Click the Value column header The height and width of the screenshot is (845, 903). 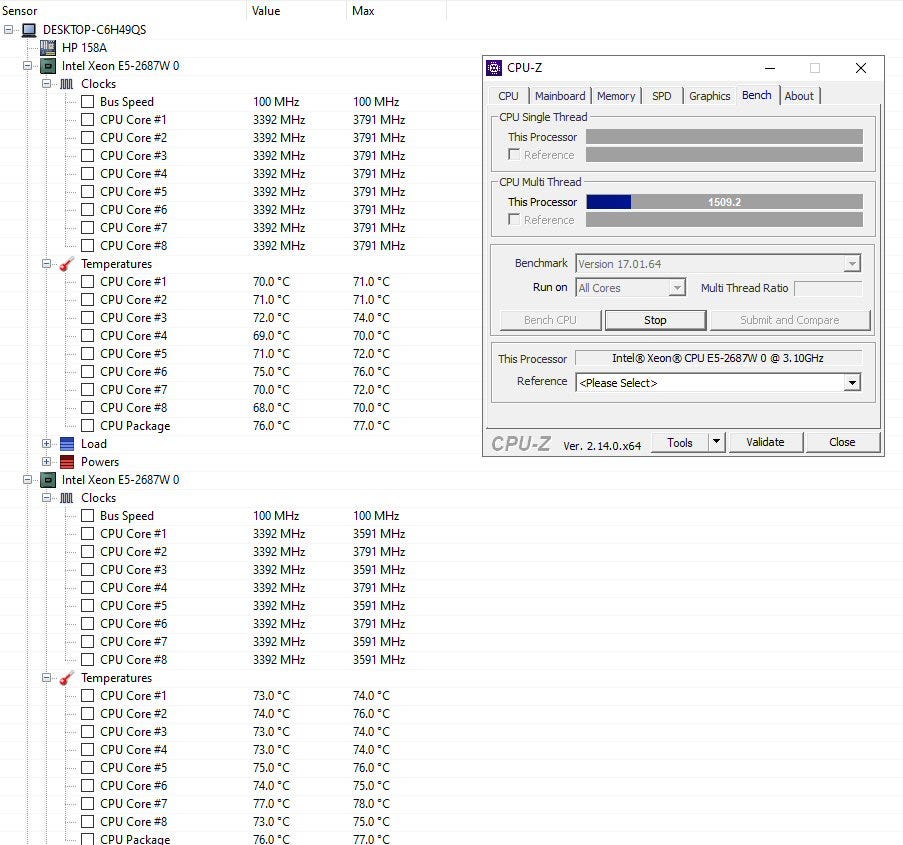point(297,10)
